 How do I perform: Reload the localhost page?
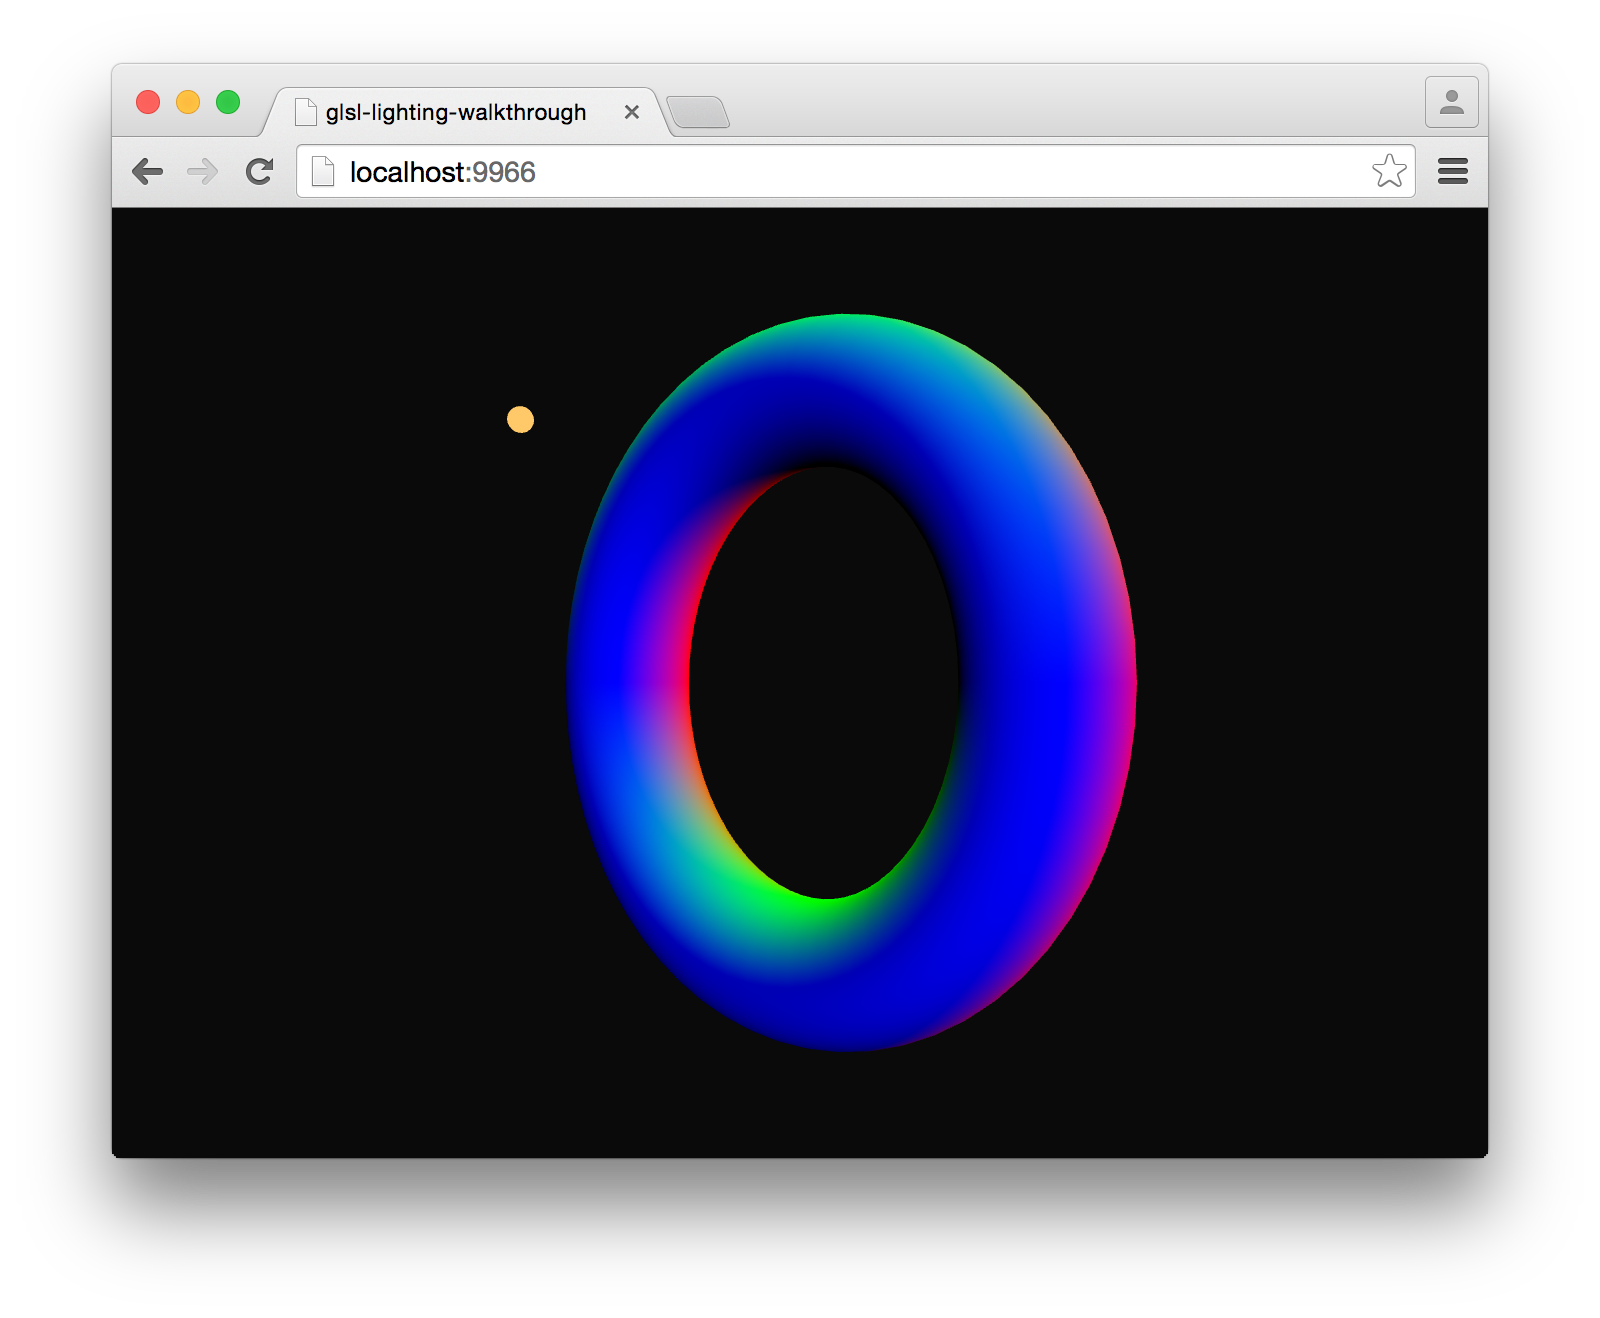click(260, 172)
